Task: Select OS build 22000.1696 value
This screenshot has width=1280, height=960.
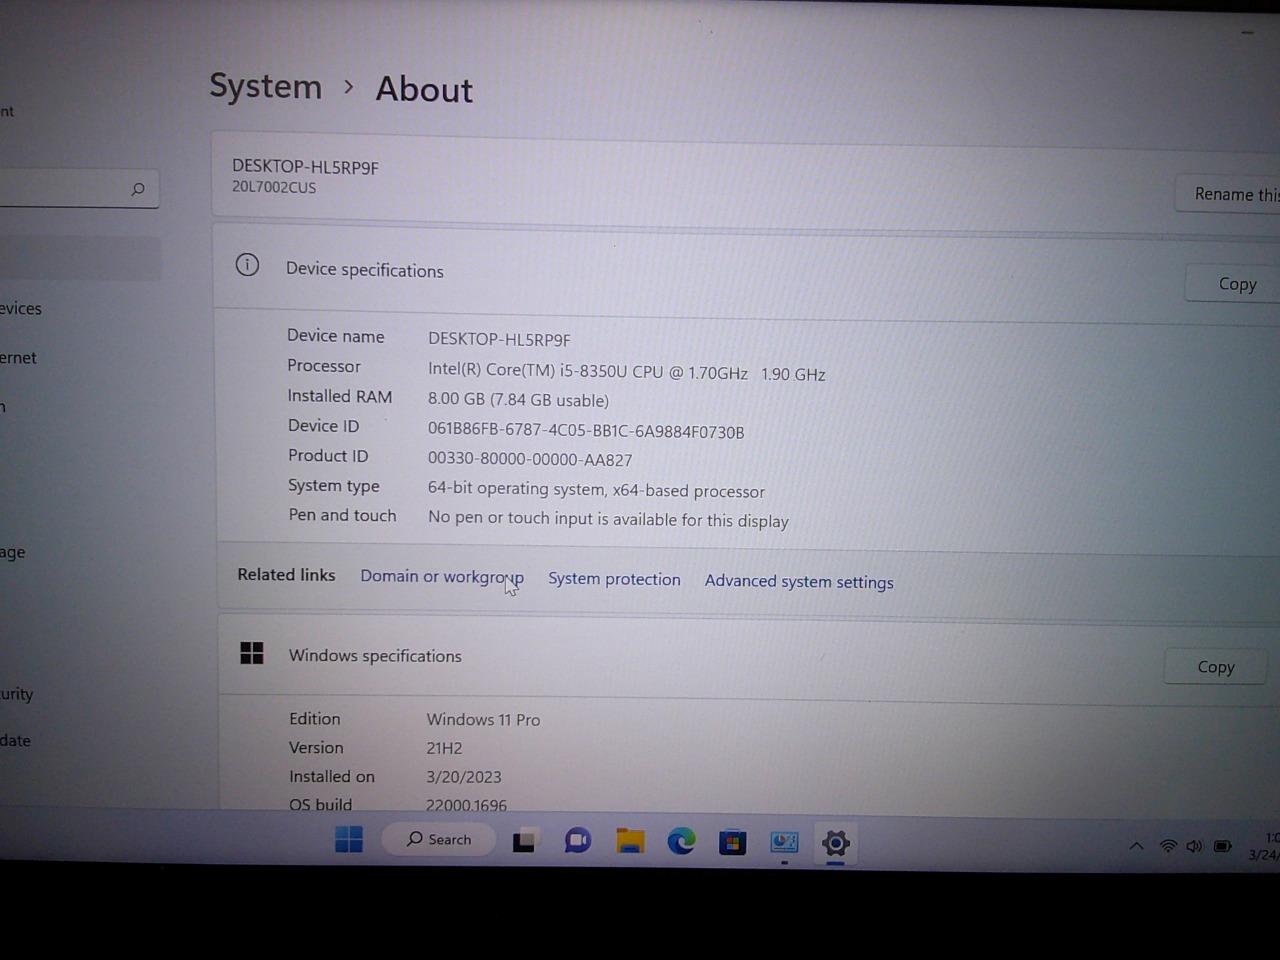Action: click(466, 805)
